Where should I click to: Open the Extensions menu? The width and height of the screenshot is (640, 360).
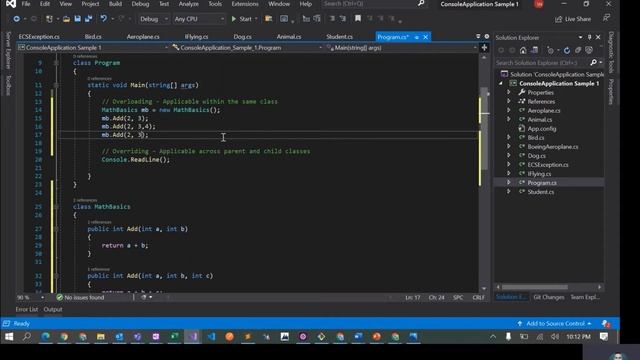point(245,4)
